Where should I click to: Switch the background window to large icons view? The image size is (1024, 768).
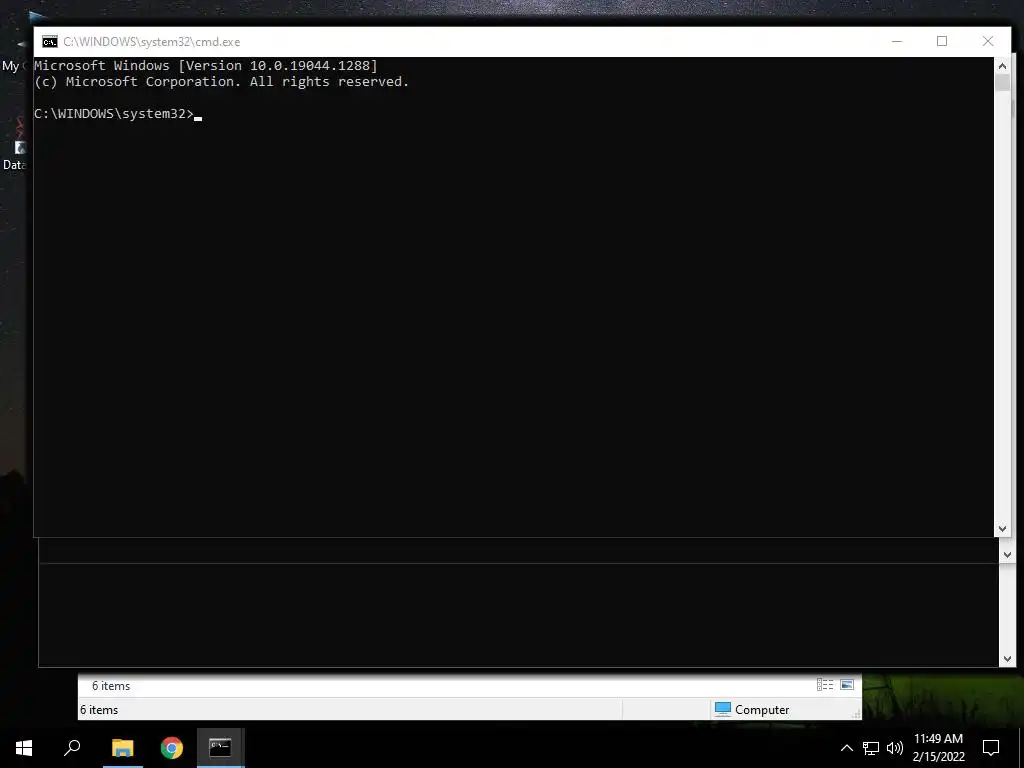(847, 684)
